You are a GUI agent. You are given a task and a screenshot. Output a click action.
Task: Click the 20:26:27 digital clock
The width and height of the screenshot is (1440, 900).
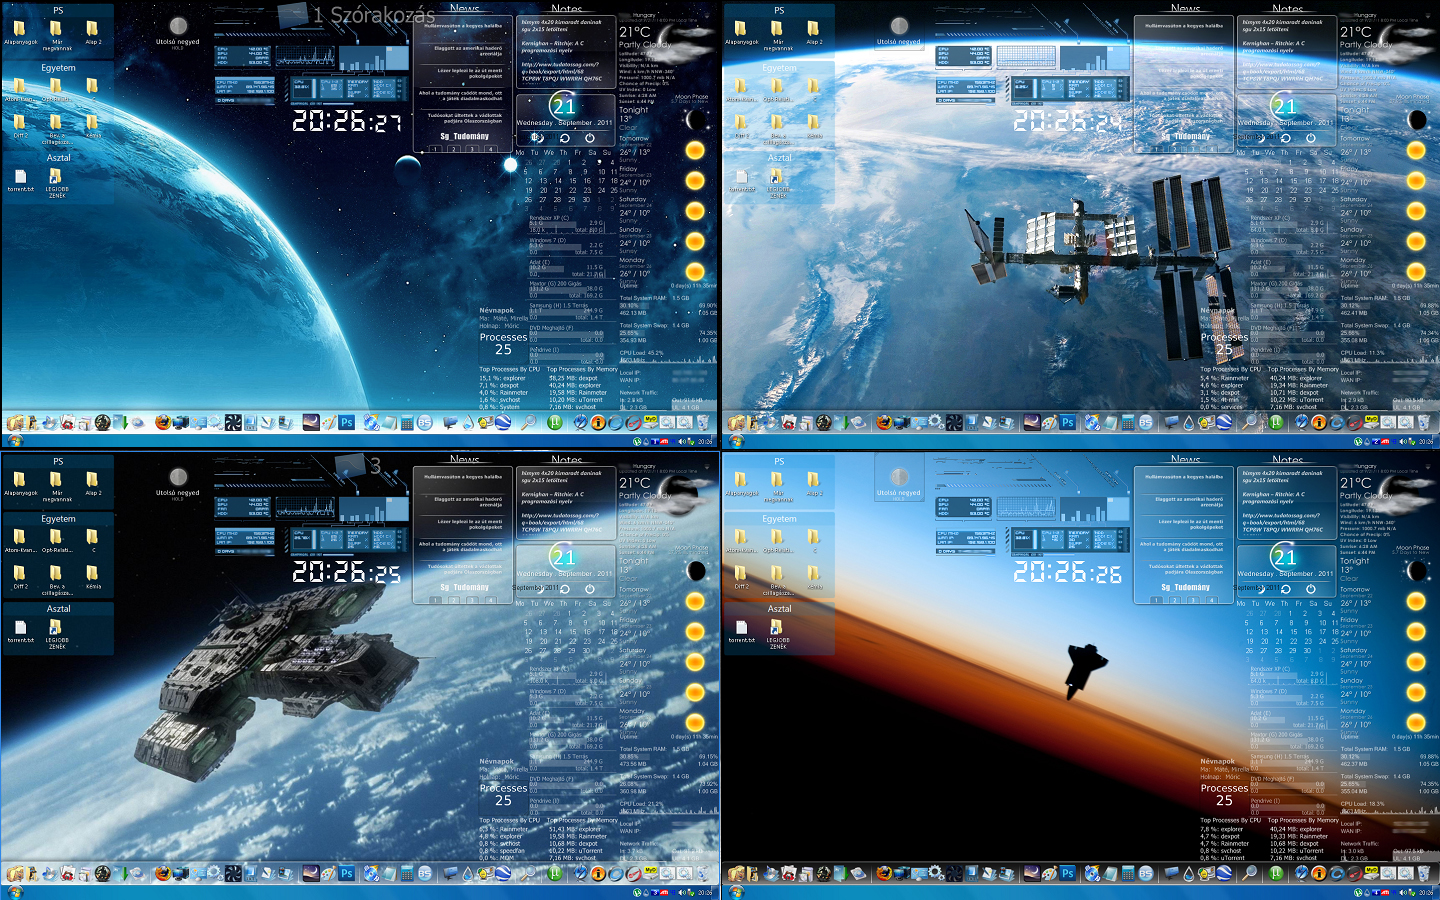point(346,121)
